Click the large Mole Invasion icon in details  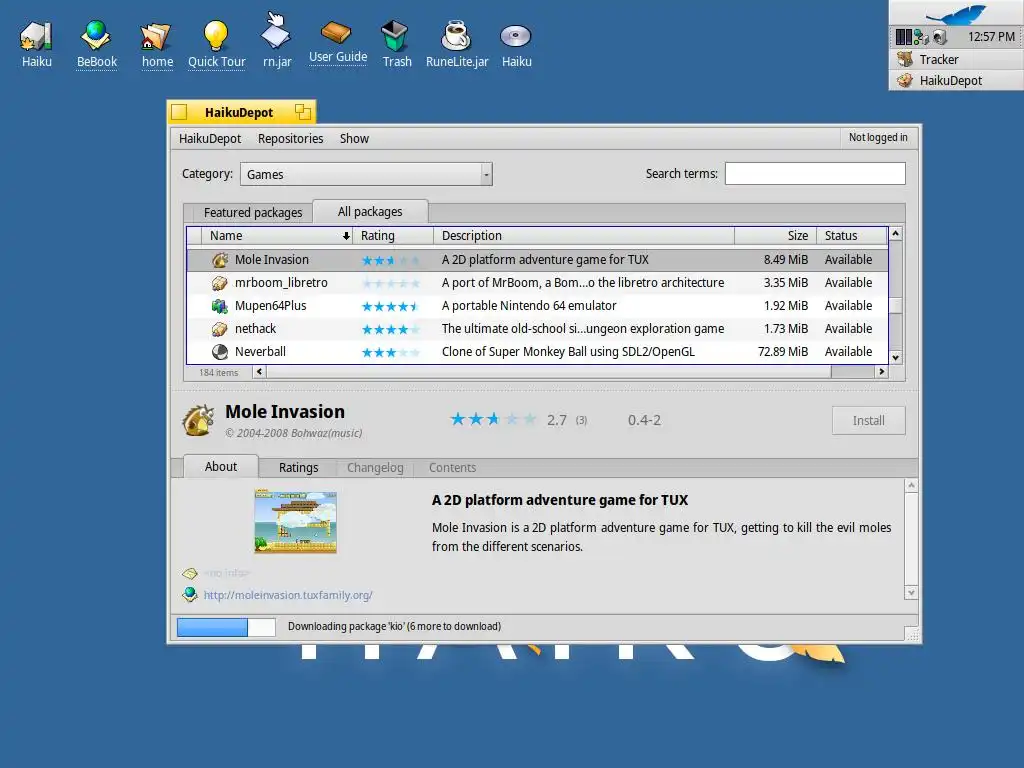(199, 420)
